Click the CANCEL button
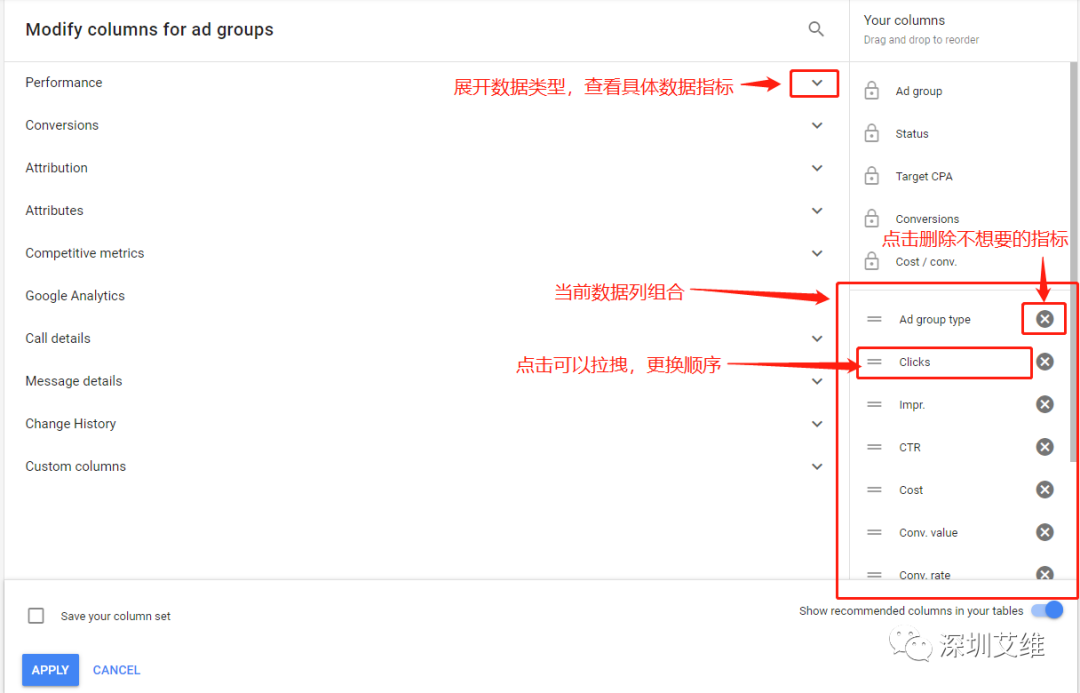 tap(116, 670)
